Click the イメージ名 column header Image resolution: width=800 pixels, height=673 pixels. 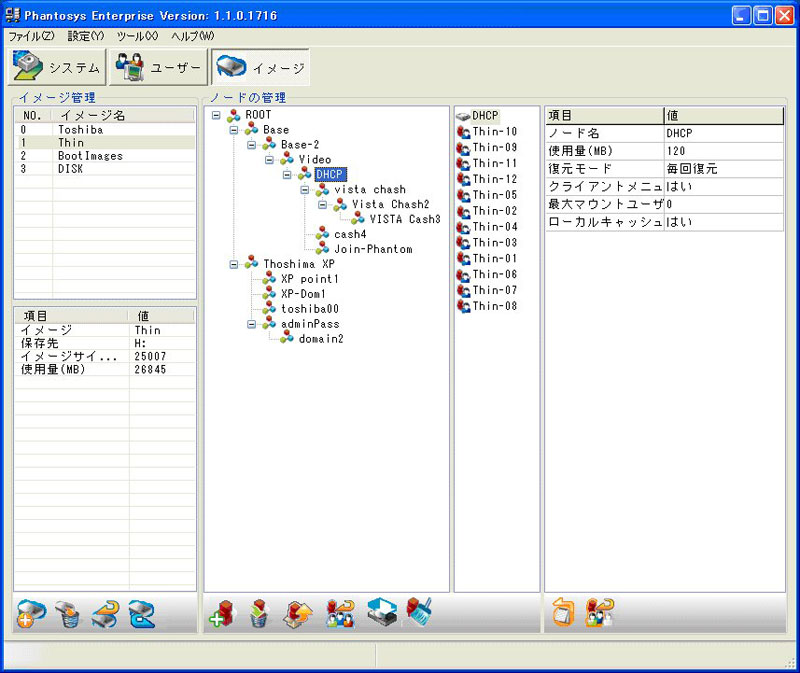pos(123,115)
